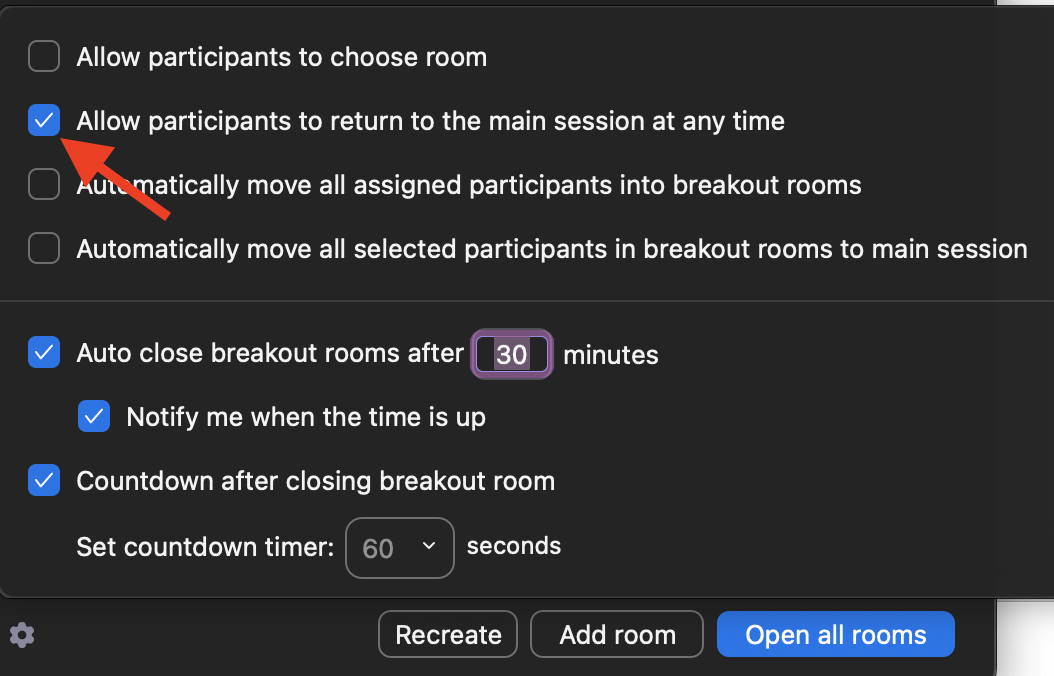Viewport: 1054px width, 676px height.
Task: Disable the countdown after closing breakout room
Action: [43, 480]
